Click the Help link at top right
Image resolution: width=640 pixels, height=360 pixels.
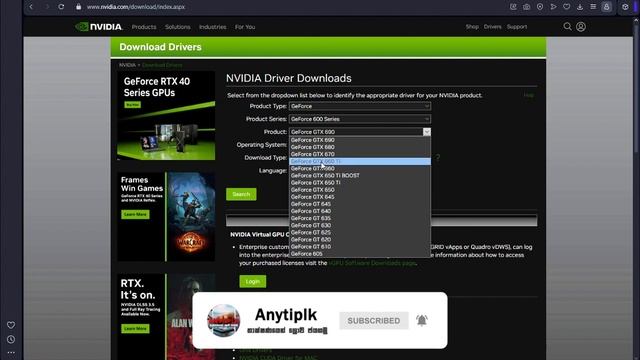pyautogui.click(x=529, y=95)
